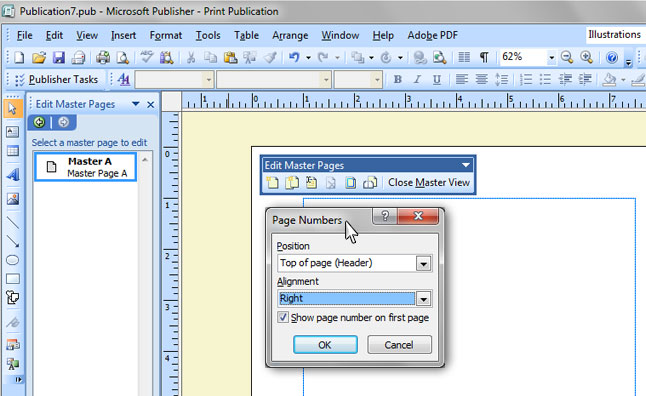Toggle Underline formatting

pyautogui.click(x=437, y=79)
